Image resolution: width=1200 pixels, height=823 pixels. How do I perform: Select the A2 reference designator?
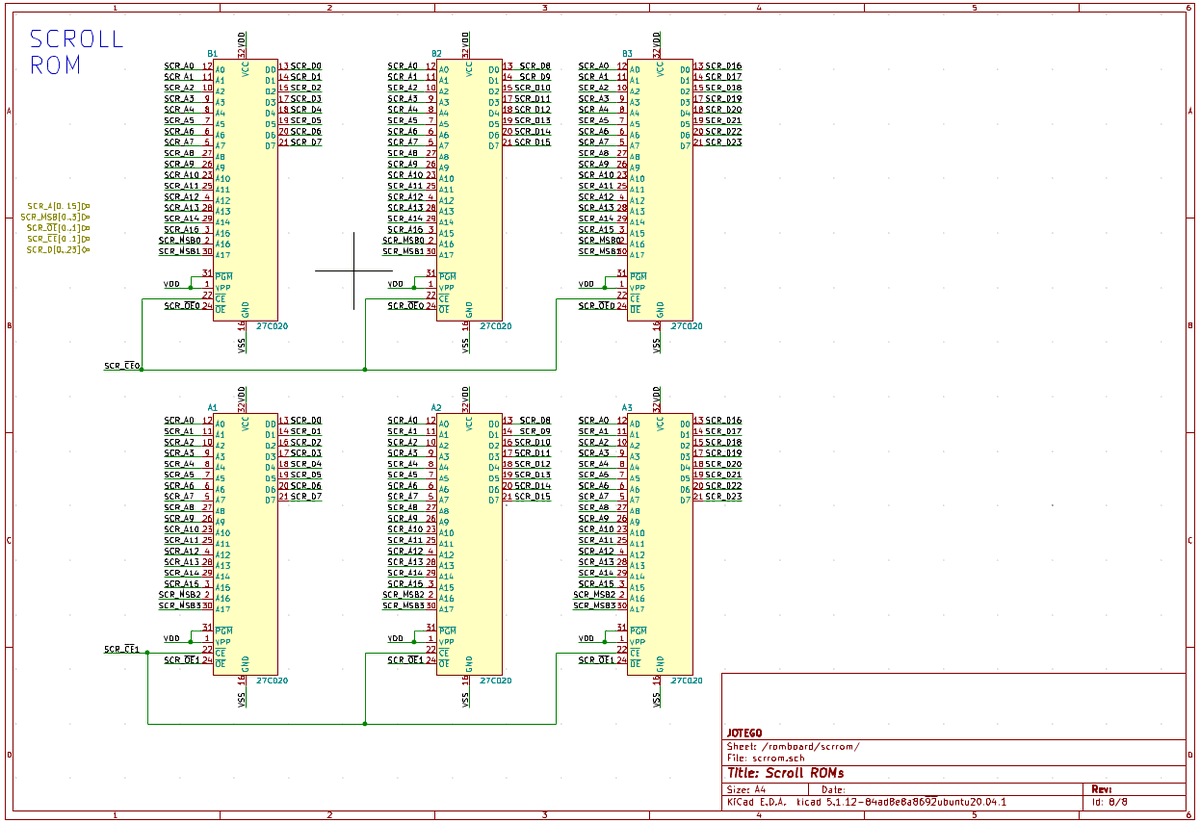pyautogui.click(x=436, y=408)
